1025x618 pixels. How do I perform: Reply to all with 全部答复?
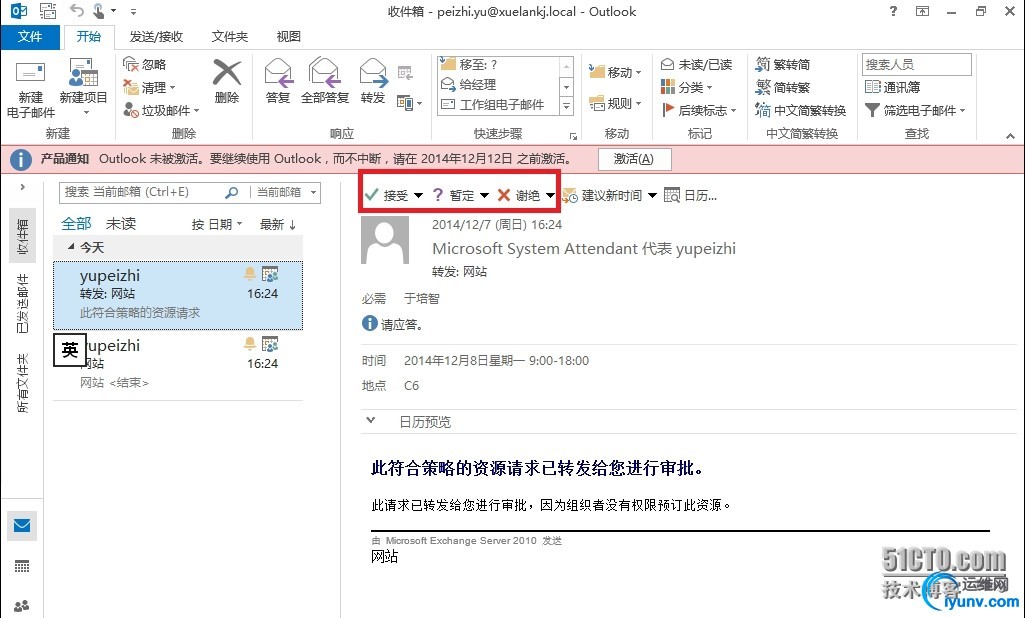[325, 81]
